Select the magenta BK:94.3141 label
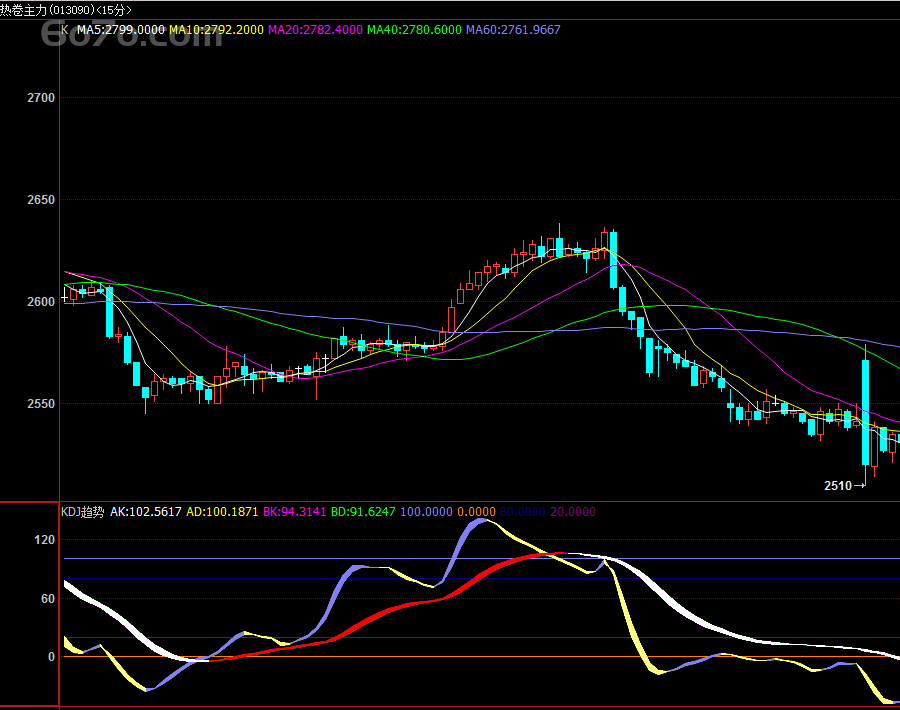 point(294,512)
